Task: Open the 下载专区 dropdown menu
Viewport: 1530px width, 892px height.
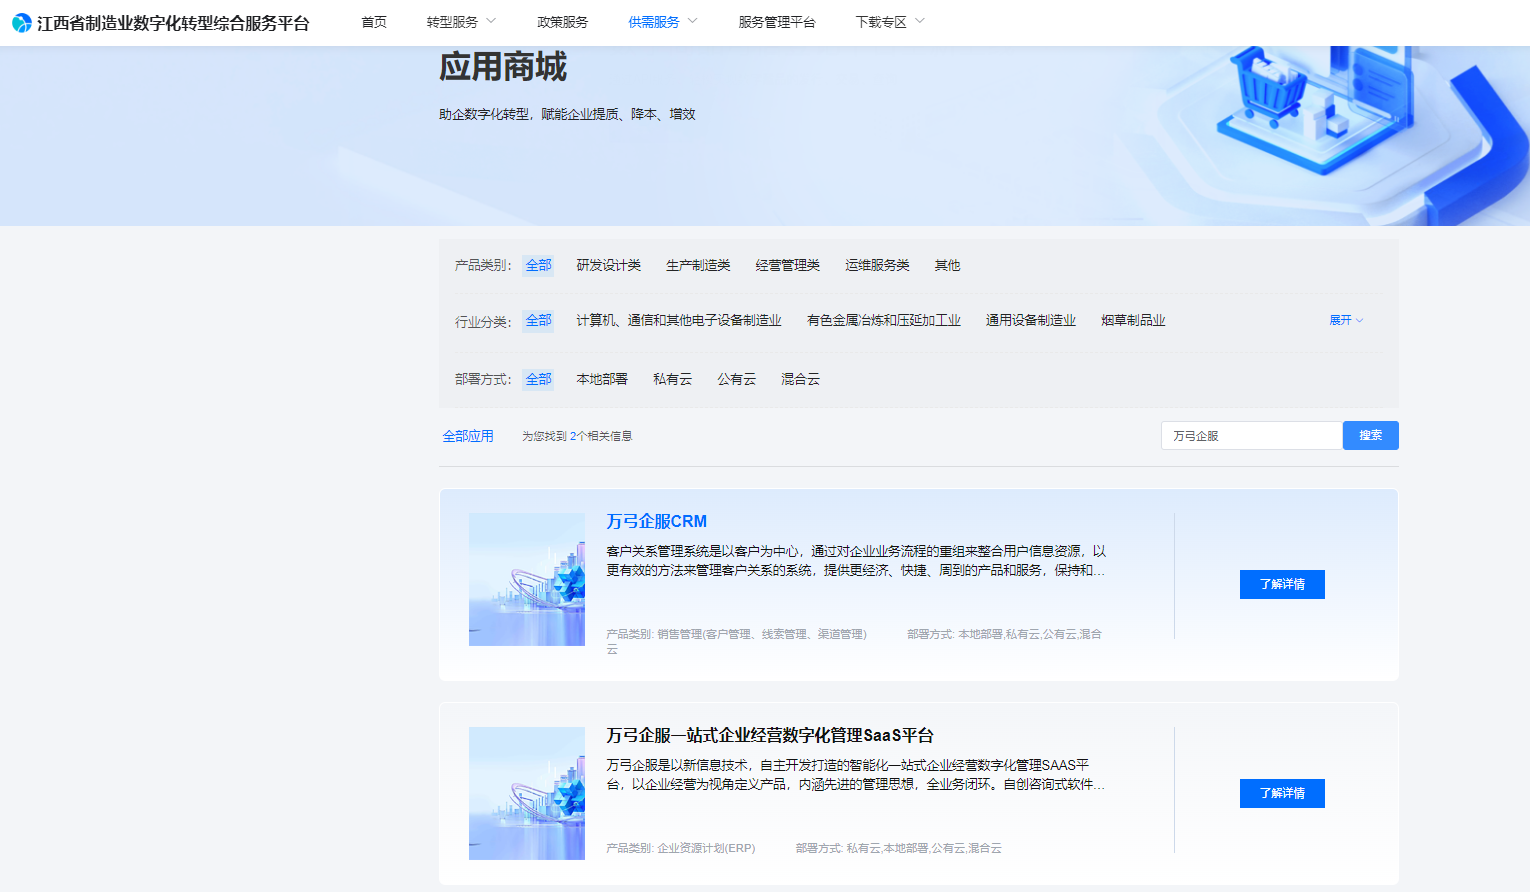Action: pyautogui.click(x=889, y=22)
